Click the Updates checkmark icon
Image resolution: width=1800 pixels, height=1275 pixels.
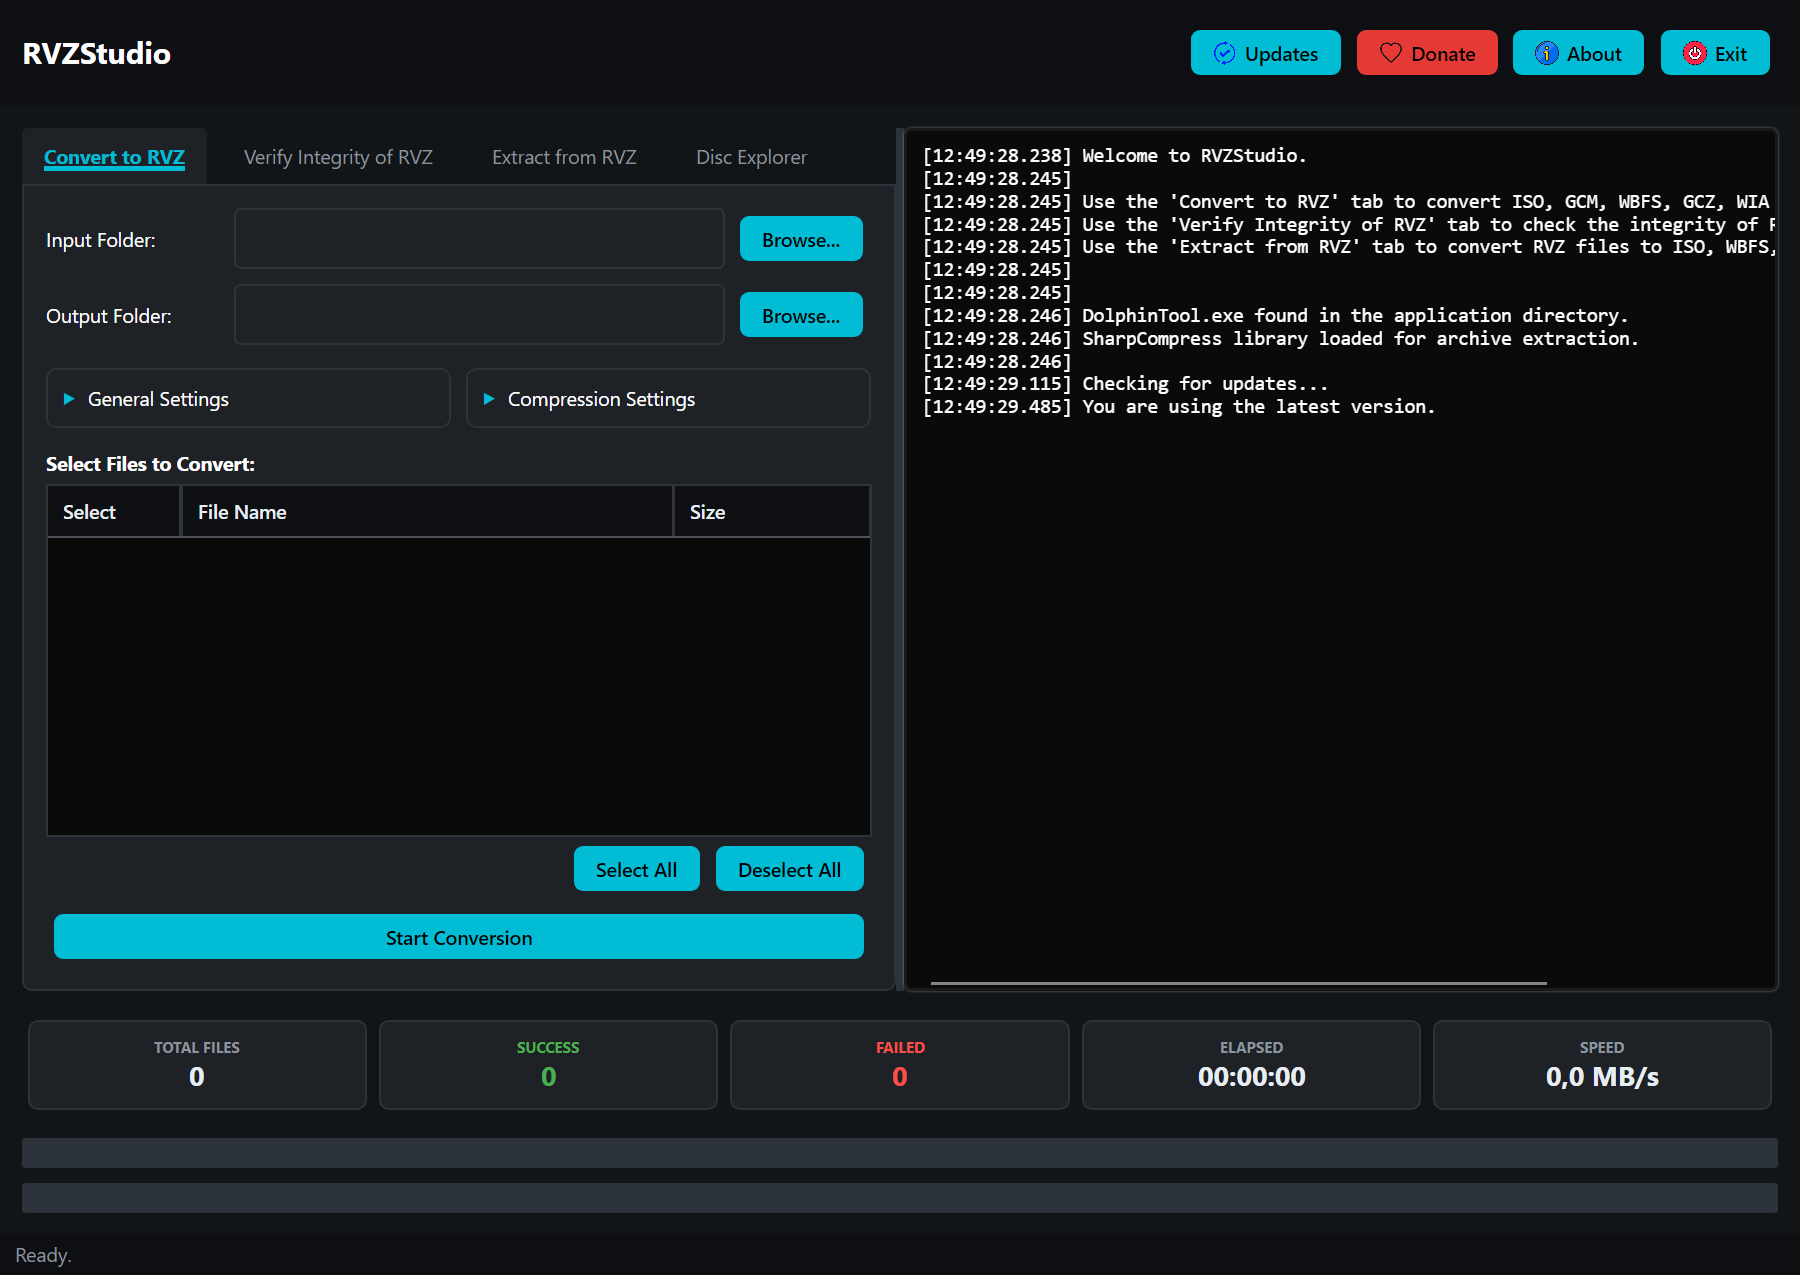coord(1224,53)
